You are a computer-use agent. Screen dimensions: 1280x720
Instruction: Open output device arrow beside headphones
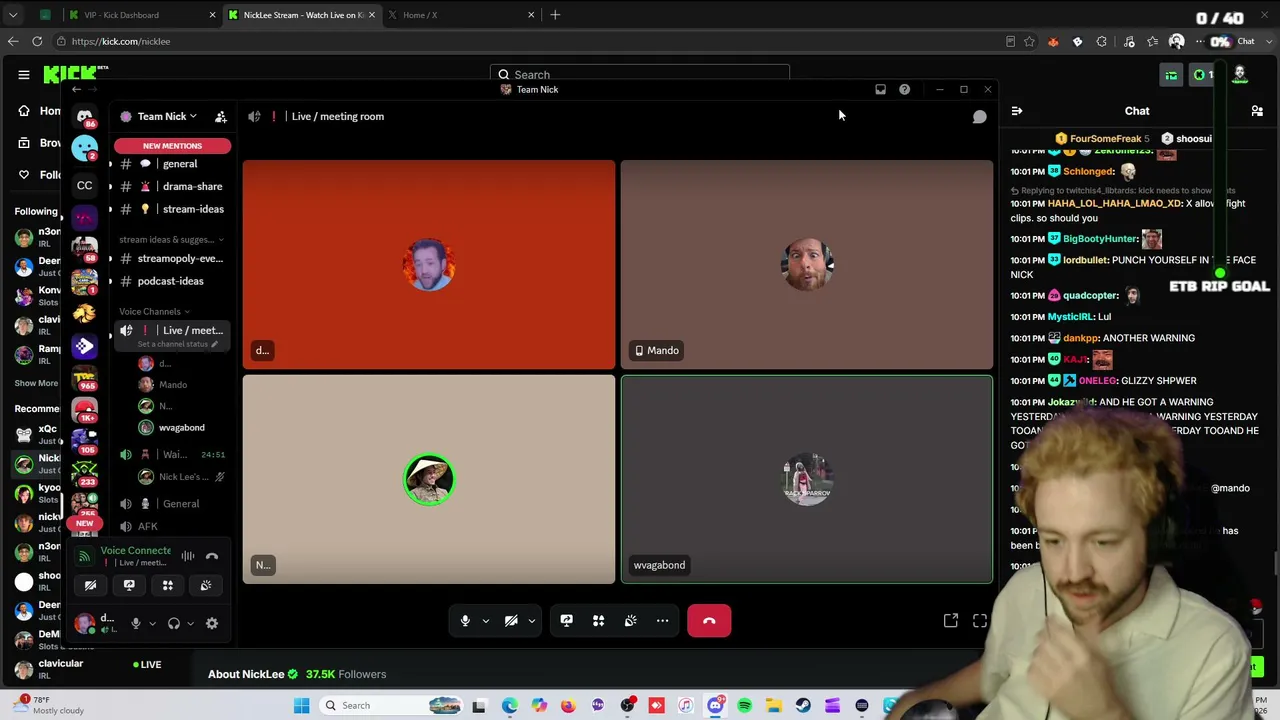pyautogui.click(x=190, y=623)
